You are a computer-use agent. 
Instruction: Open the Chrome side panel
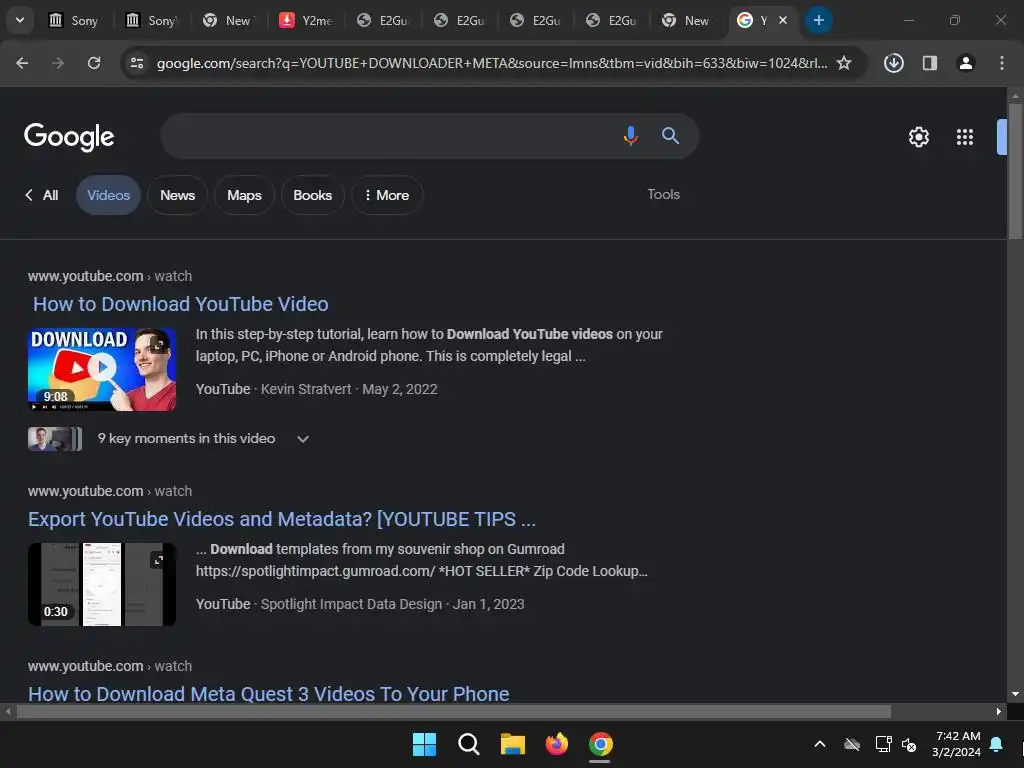[x=929, y=63]
